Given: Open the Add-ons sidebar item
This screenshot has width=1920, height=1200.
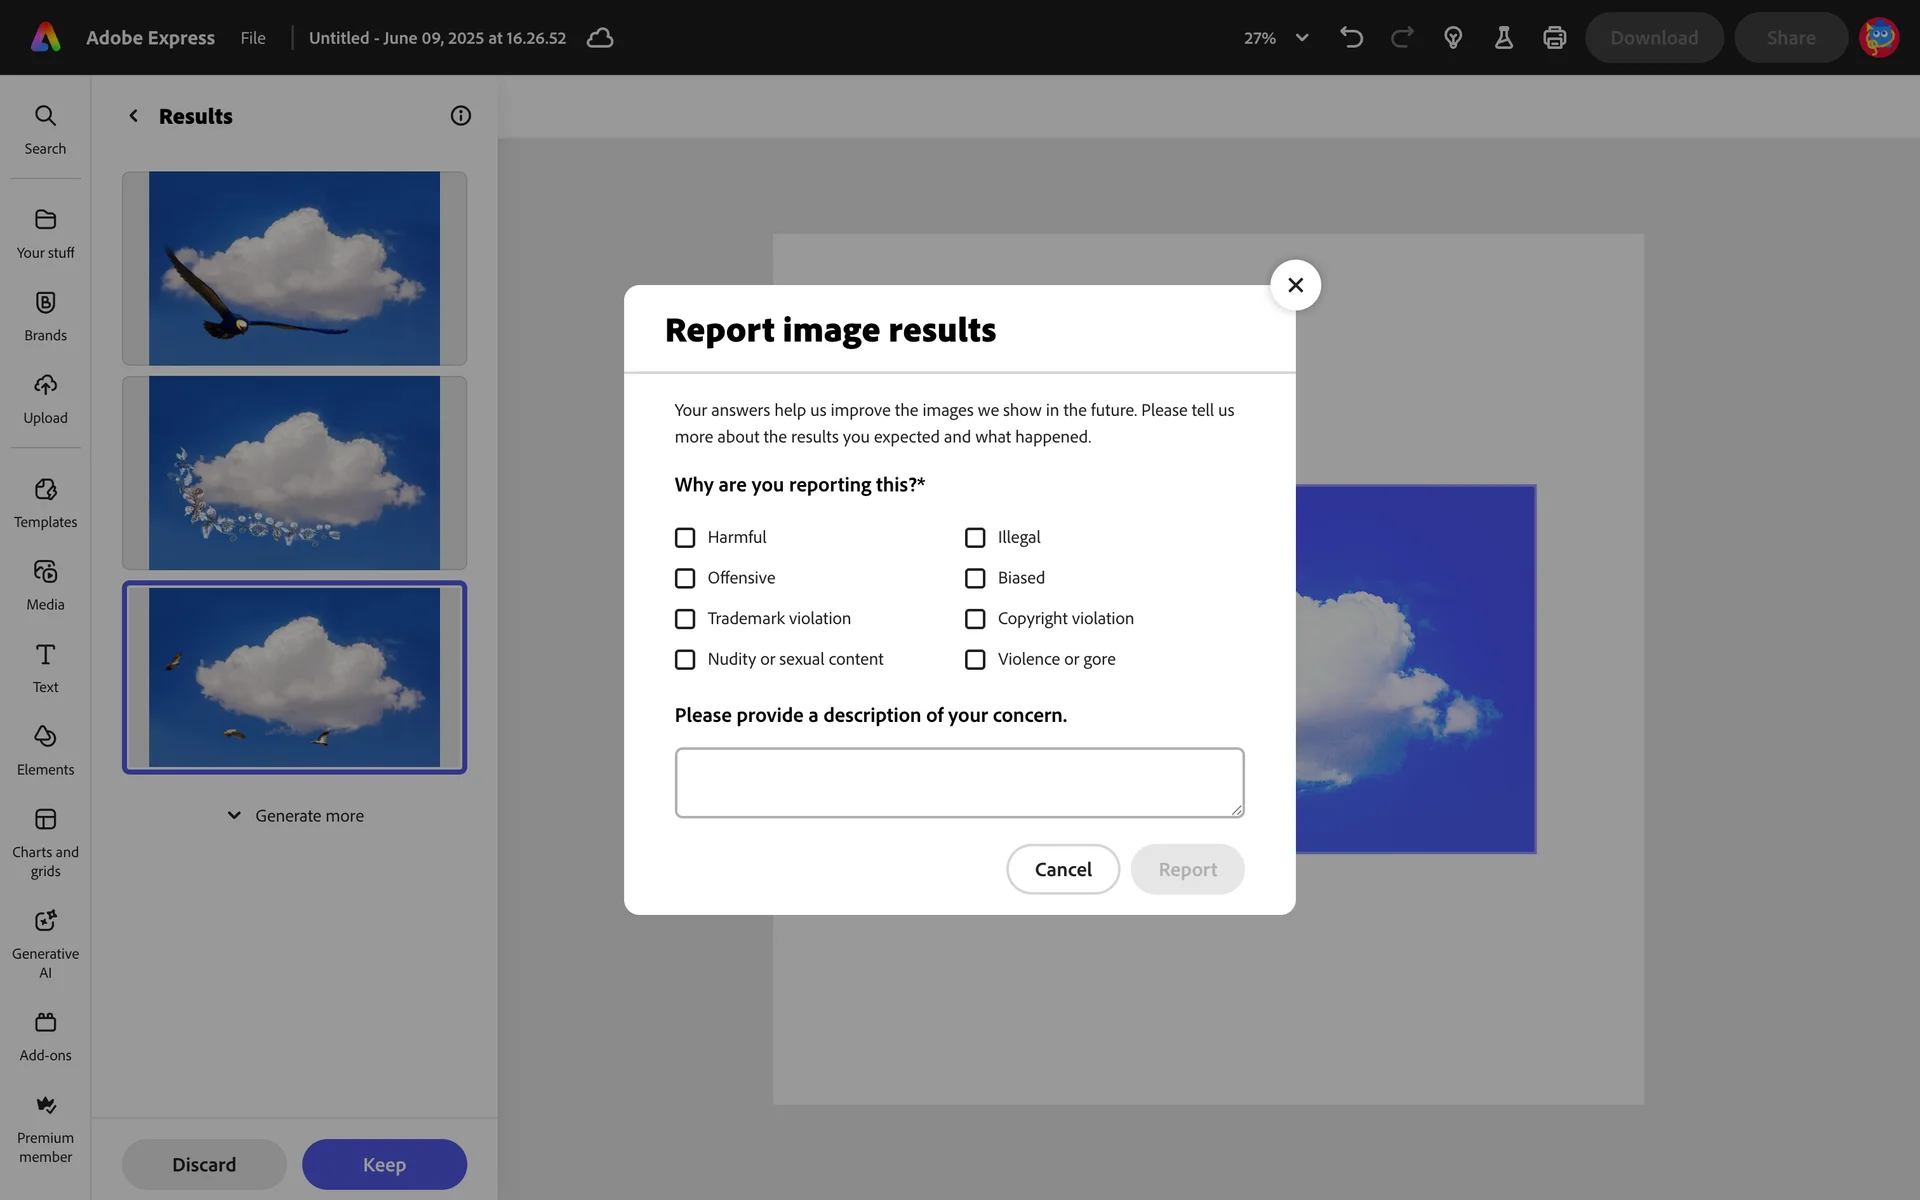Looking at the screenshot, I should click(x=45, y=1023).
